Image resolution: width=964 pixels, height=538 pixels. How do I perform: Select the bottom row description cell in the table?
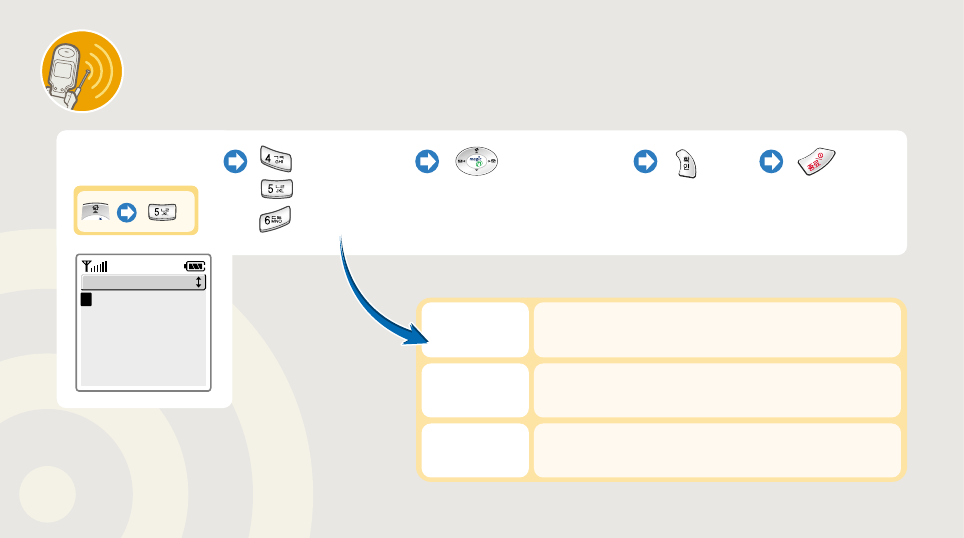[x=716, y=450]
